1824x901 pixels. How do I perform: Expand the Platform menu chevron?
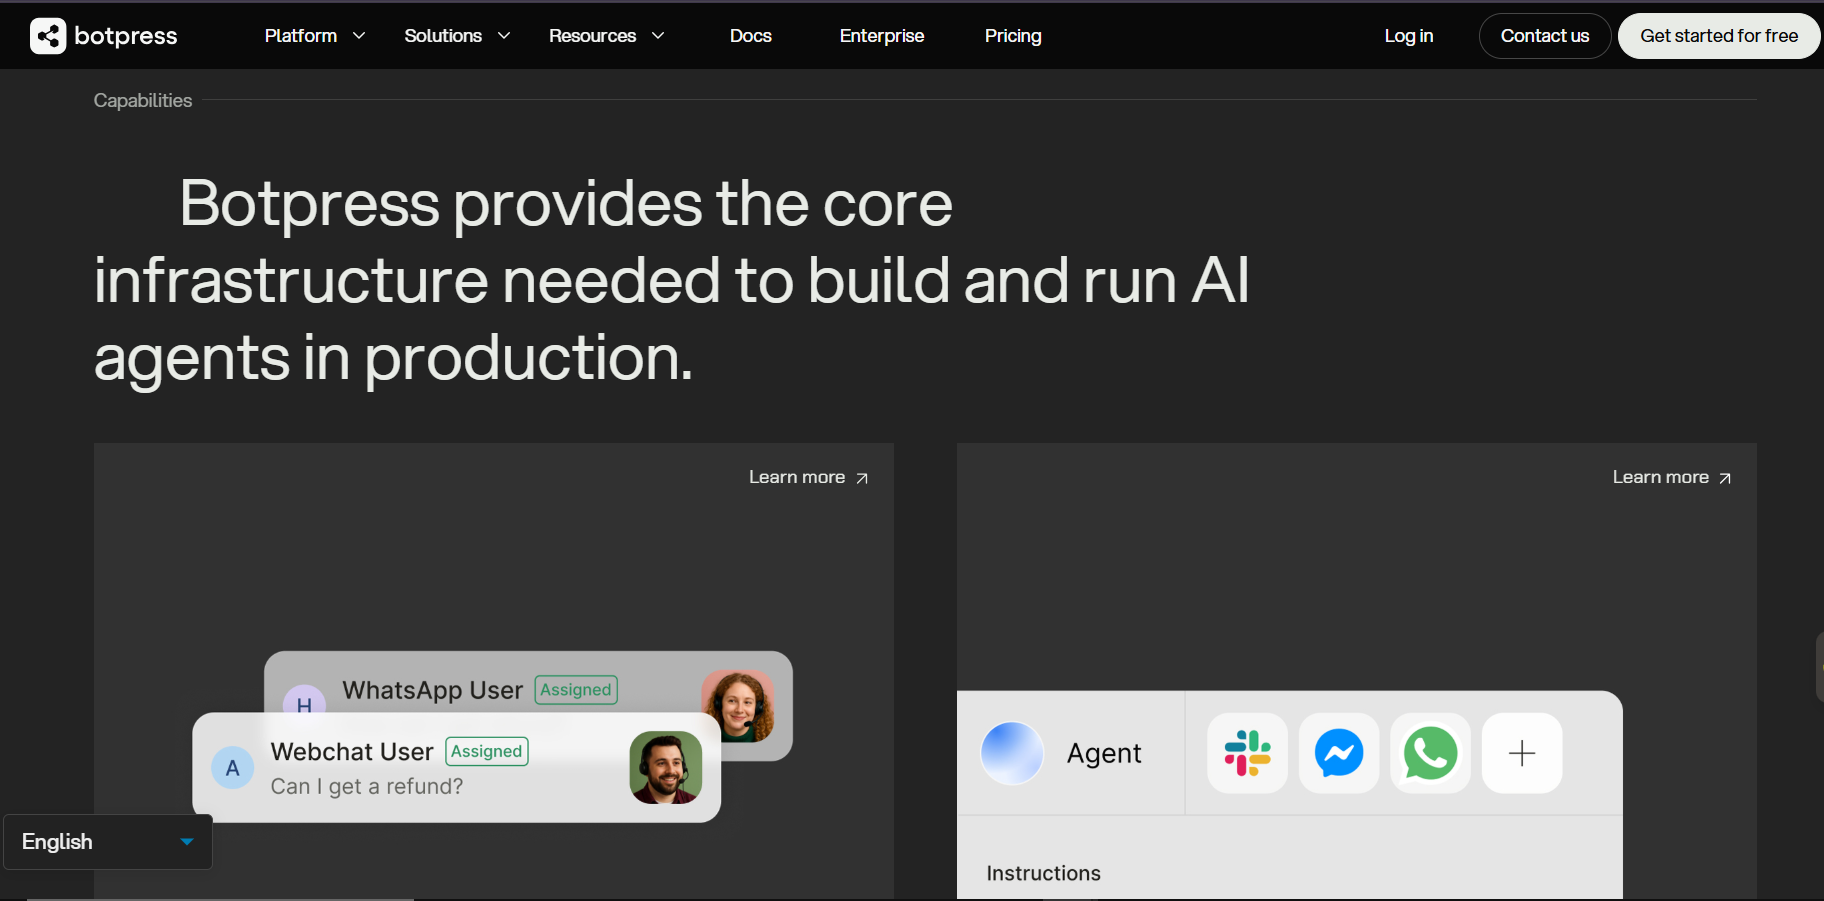(x=359, y=36)
